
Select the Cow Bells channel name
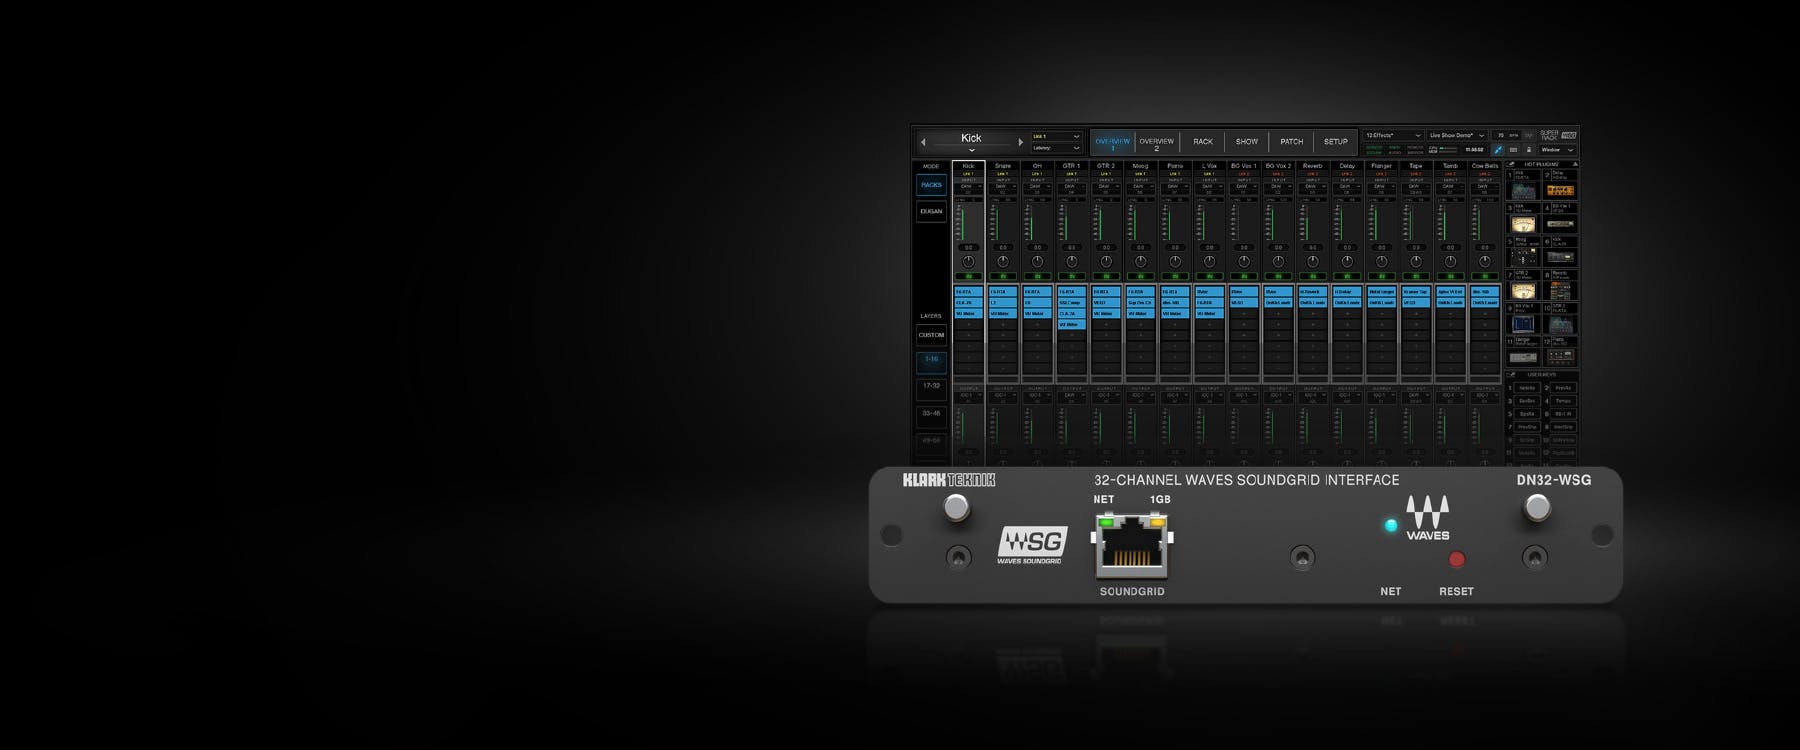[x=1485, y=166]
